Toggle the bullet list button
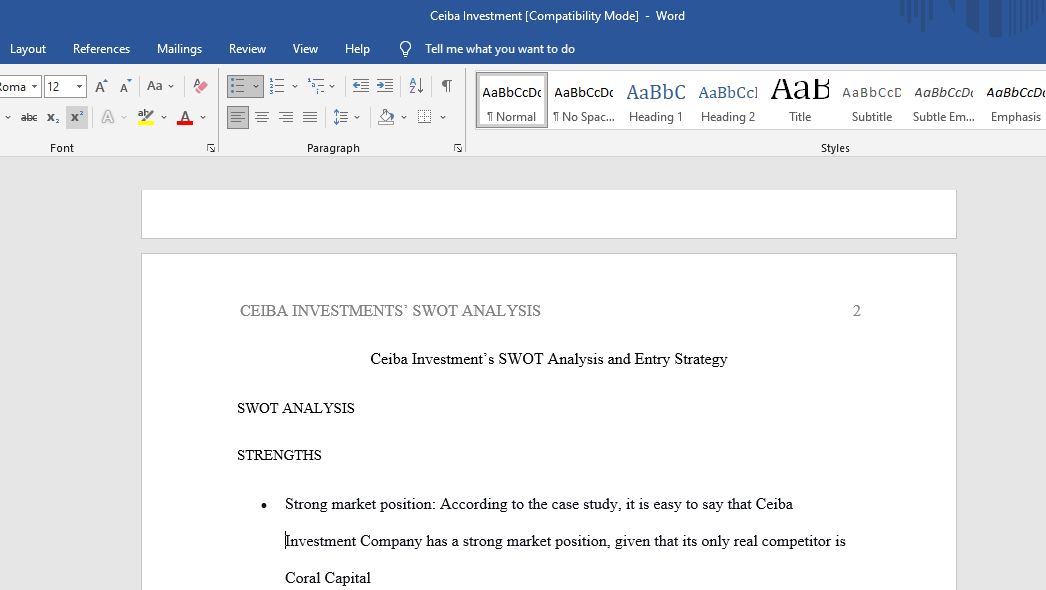 coord(237,86)
